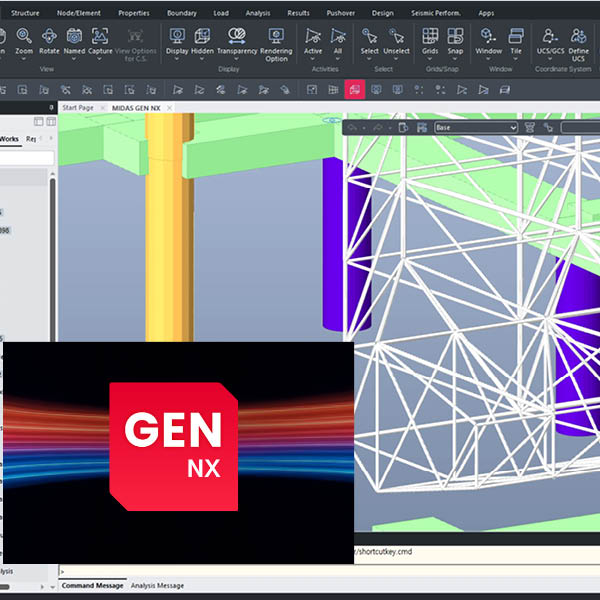Click the left panel vertical scrollbar
Screen dimensions: 600x600
click(x=52, y=260)
